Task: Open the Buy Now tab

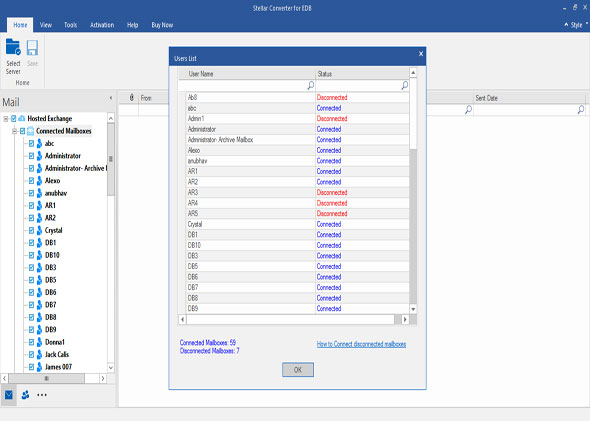Action: [162, 25]
